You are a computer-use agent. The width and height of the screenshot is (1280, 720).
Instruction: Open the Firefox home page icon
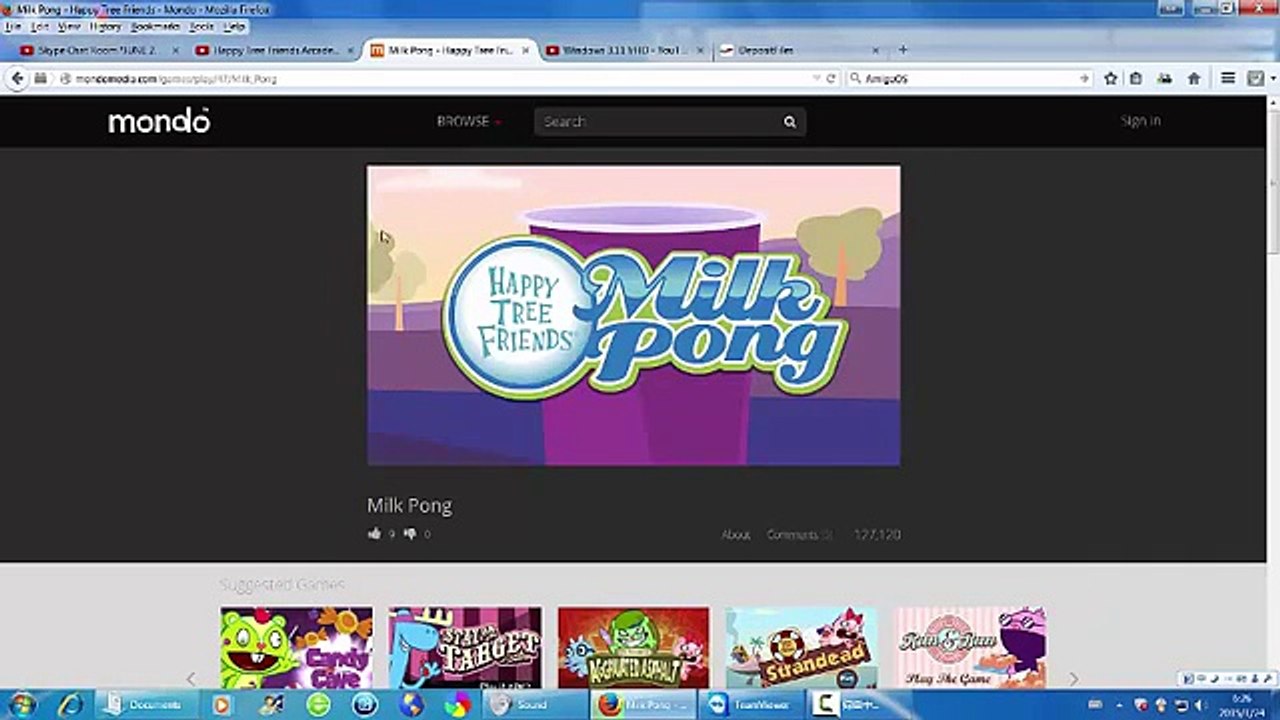pos(1193,78)
